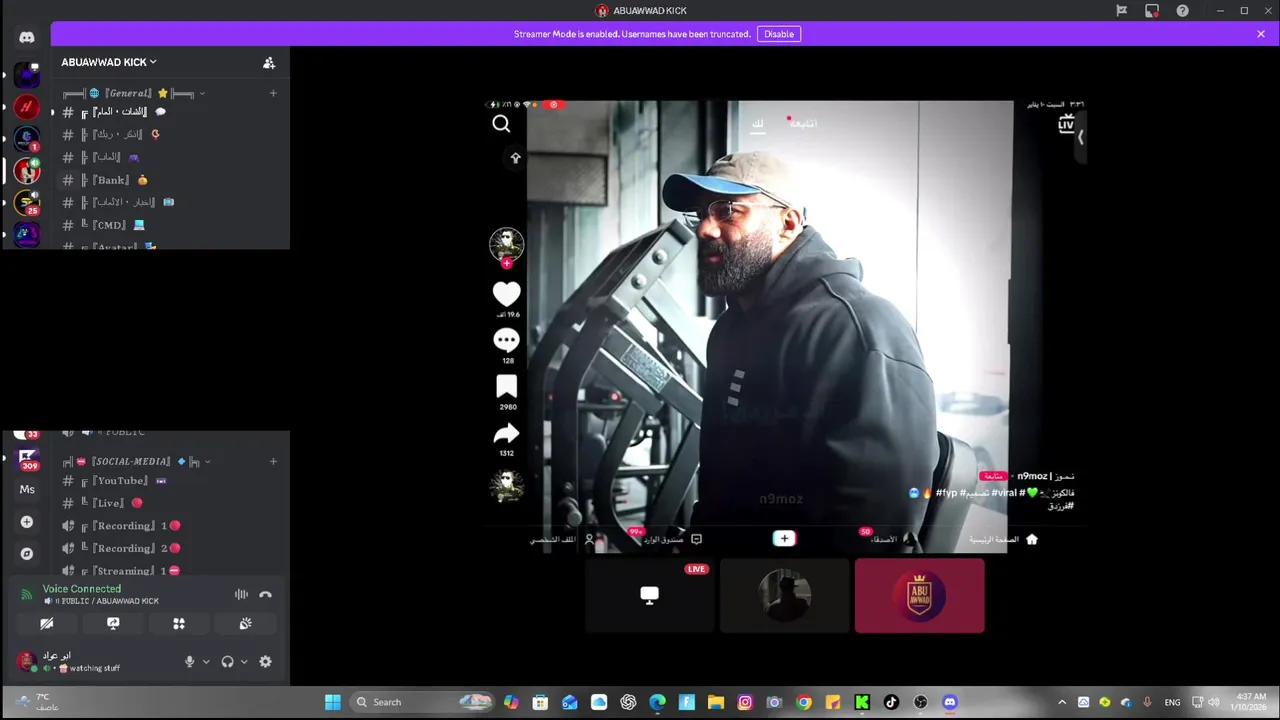1280x720 pixels.
Task: Select server icon with badge 1
Action: coord(27,139)
